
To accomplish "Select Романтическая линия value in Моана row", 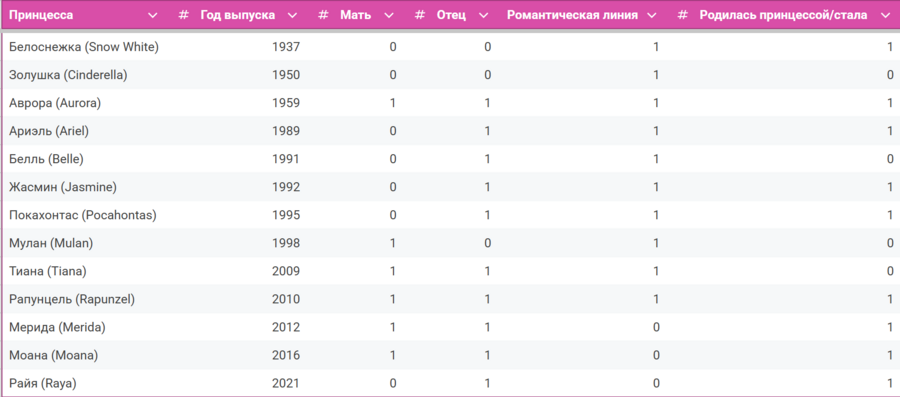I will [x=656, y=356].
